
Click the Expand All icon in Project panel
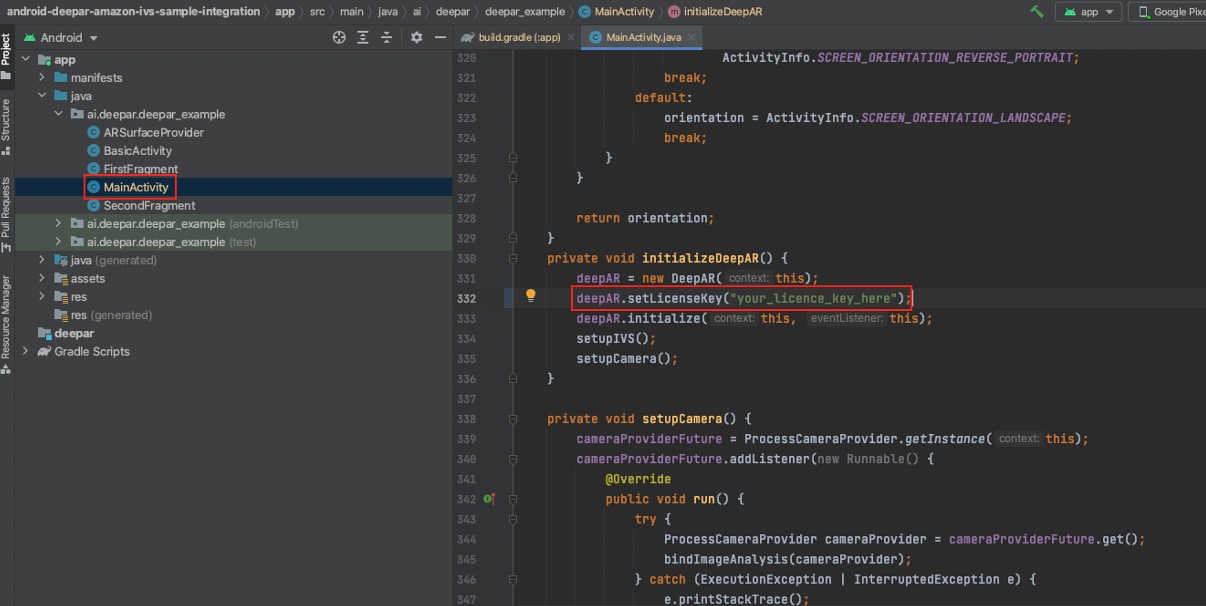(363, 37)
